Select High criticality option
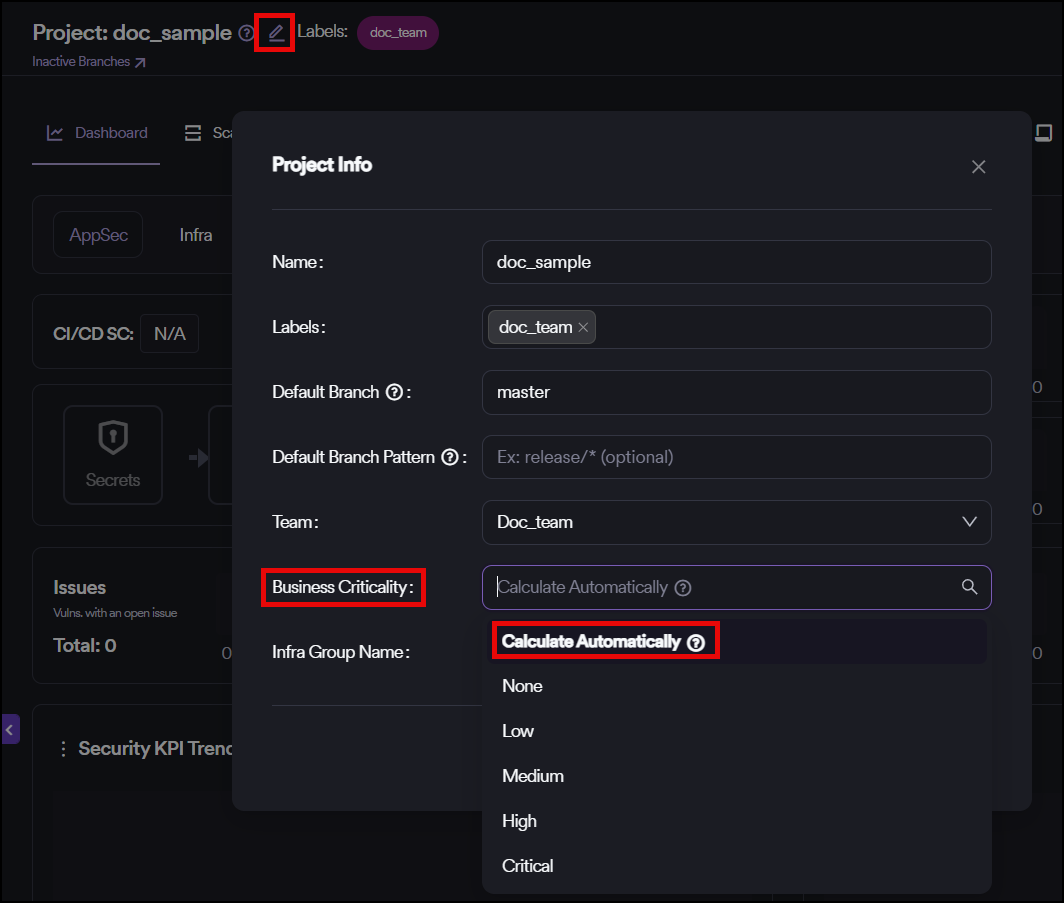1064x903 pixels. 519,821
